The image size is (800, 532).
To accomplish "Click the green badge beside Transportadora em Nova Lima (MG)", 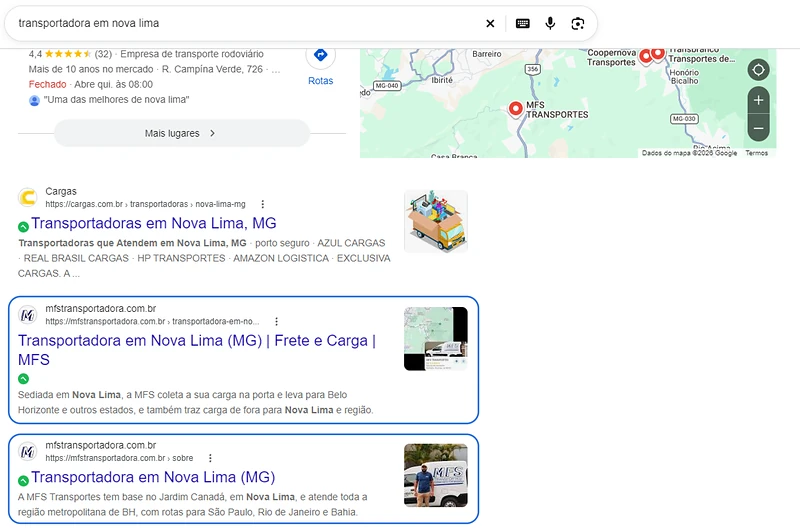I will [23, 480].
